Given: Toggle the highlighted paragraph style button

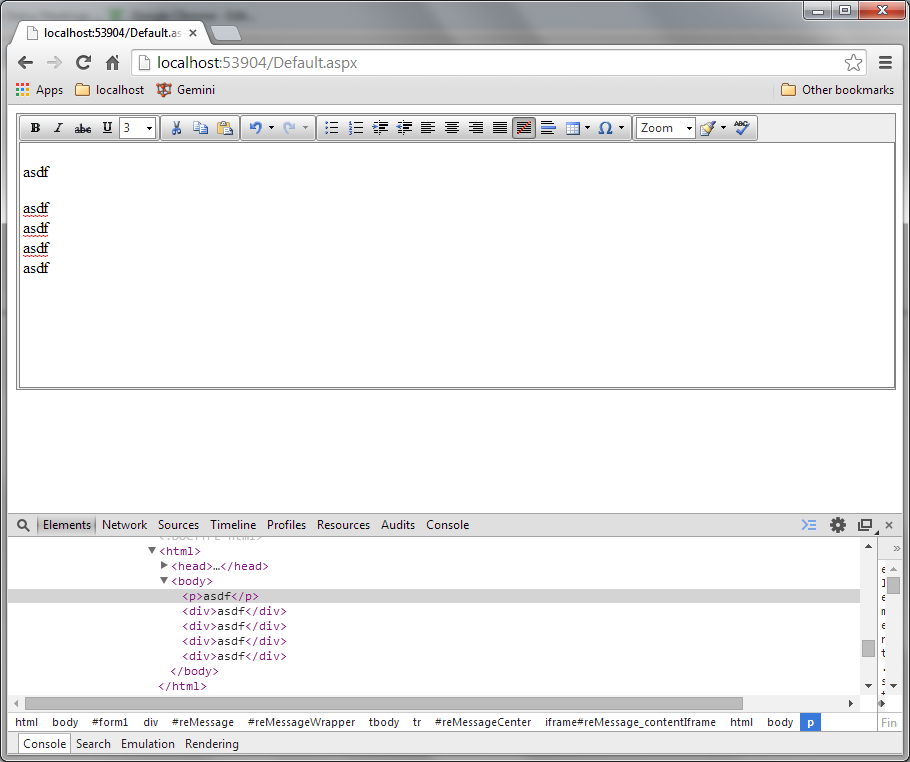Looking at the screenshot, I should pyautogui.click(x=523, y=128).
